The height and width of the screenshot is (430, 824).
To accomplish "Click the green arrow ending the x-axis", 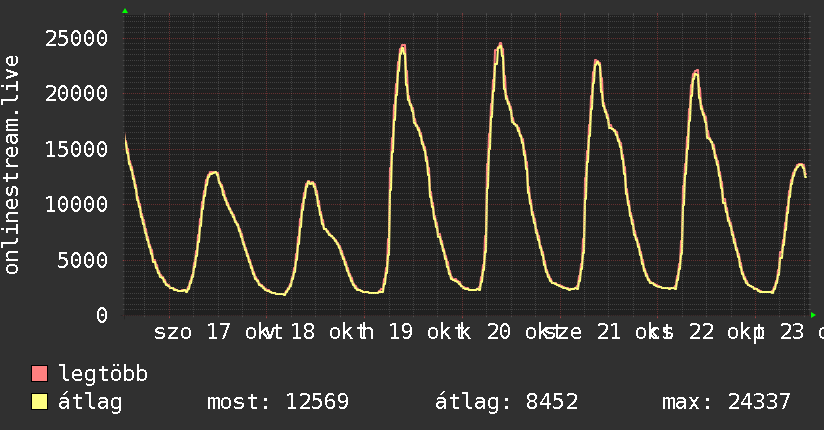I will pyautogui.click(x=813, y=315).
